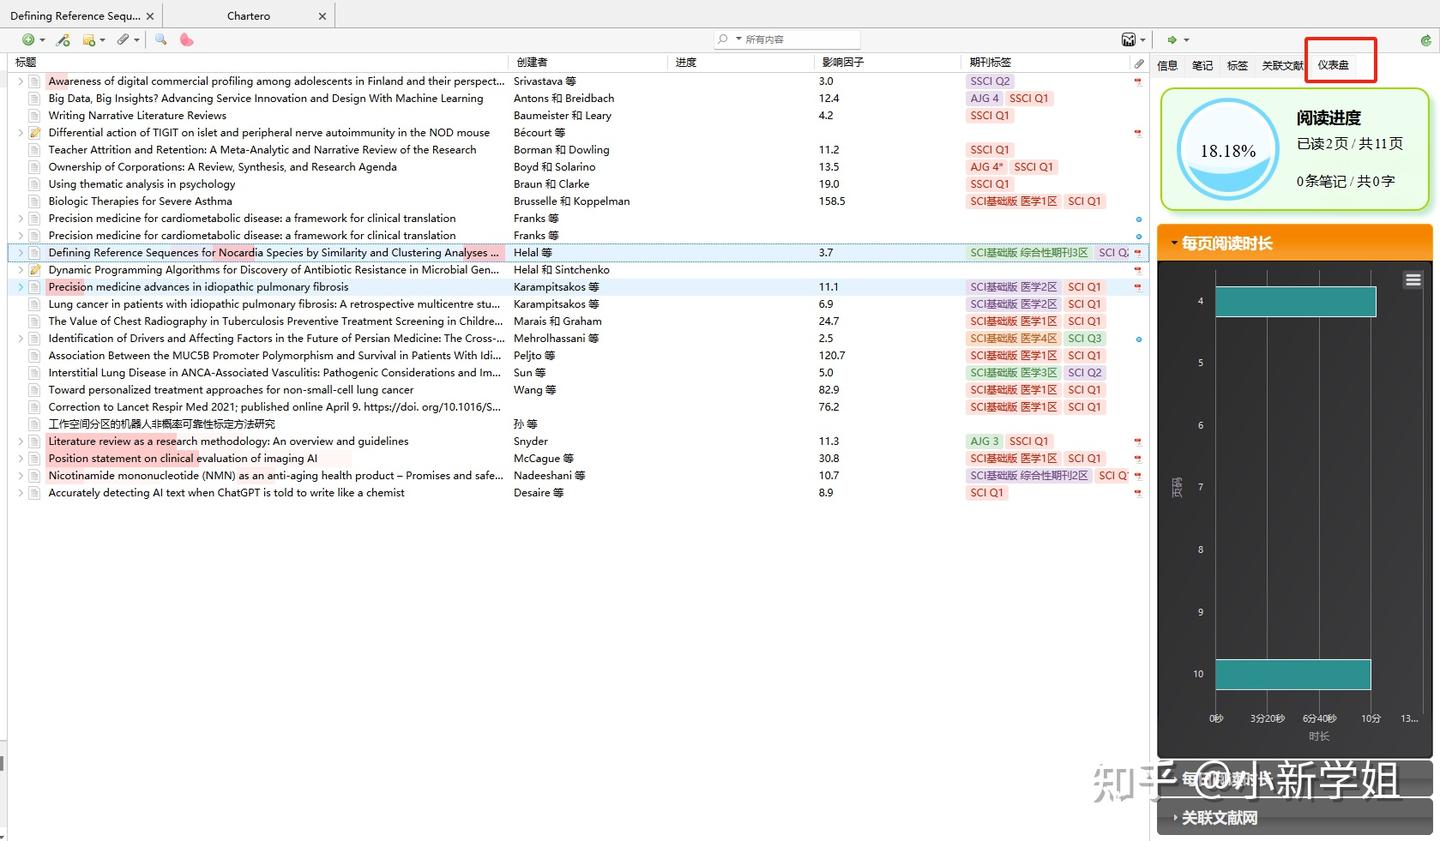Open the Locate arrow dropdown
This screenshot has width=1440, height=841.
(1186, 40)
